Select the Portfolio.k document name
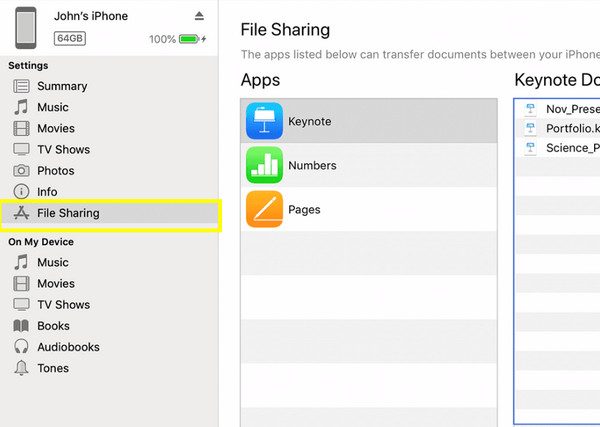 click(573, 128)
